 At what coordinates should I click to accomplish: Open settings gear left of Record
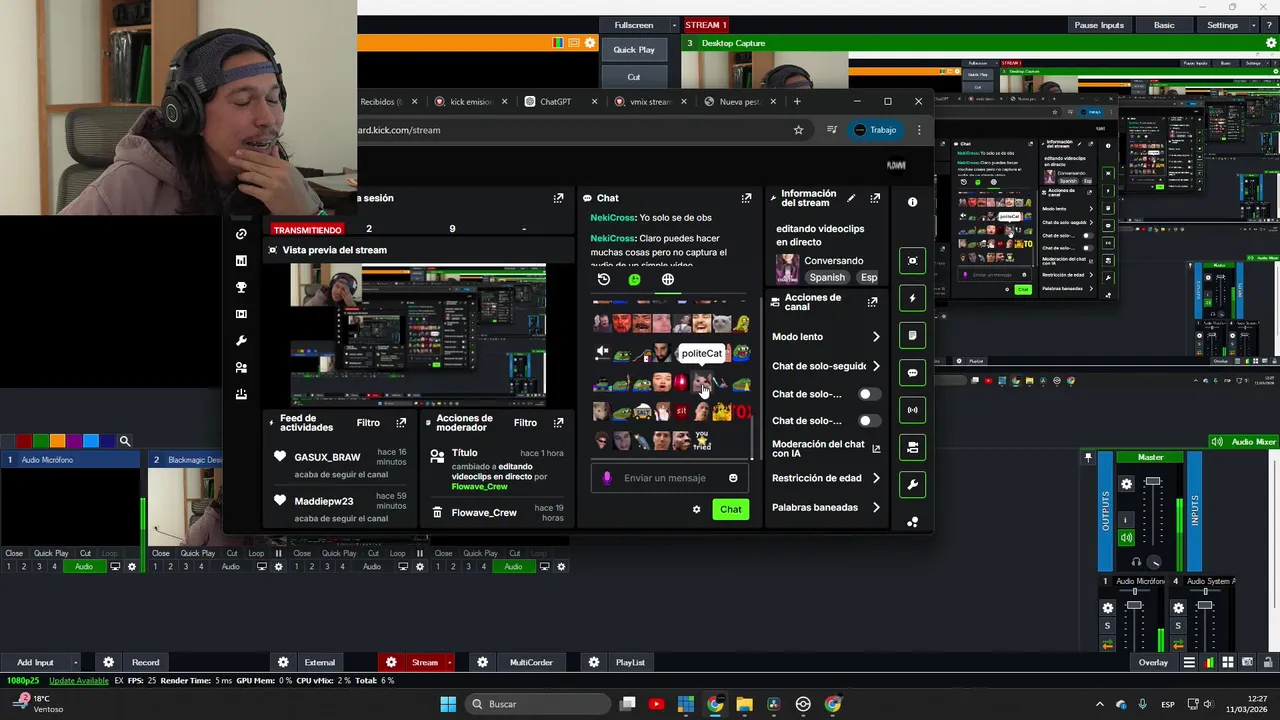coord(109,662)
